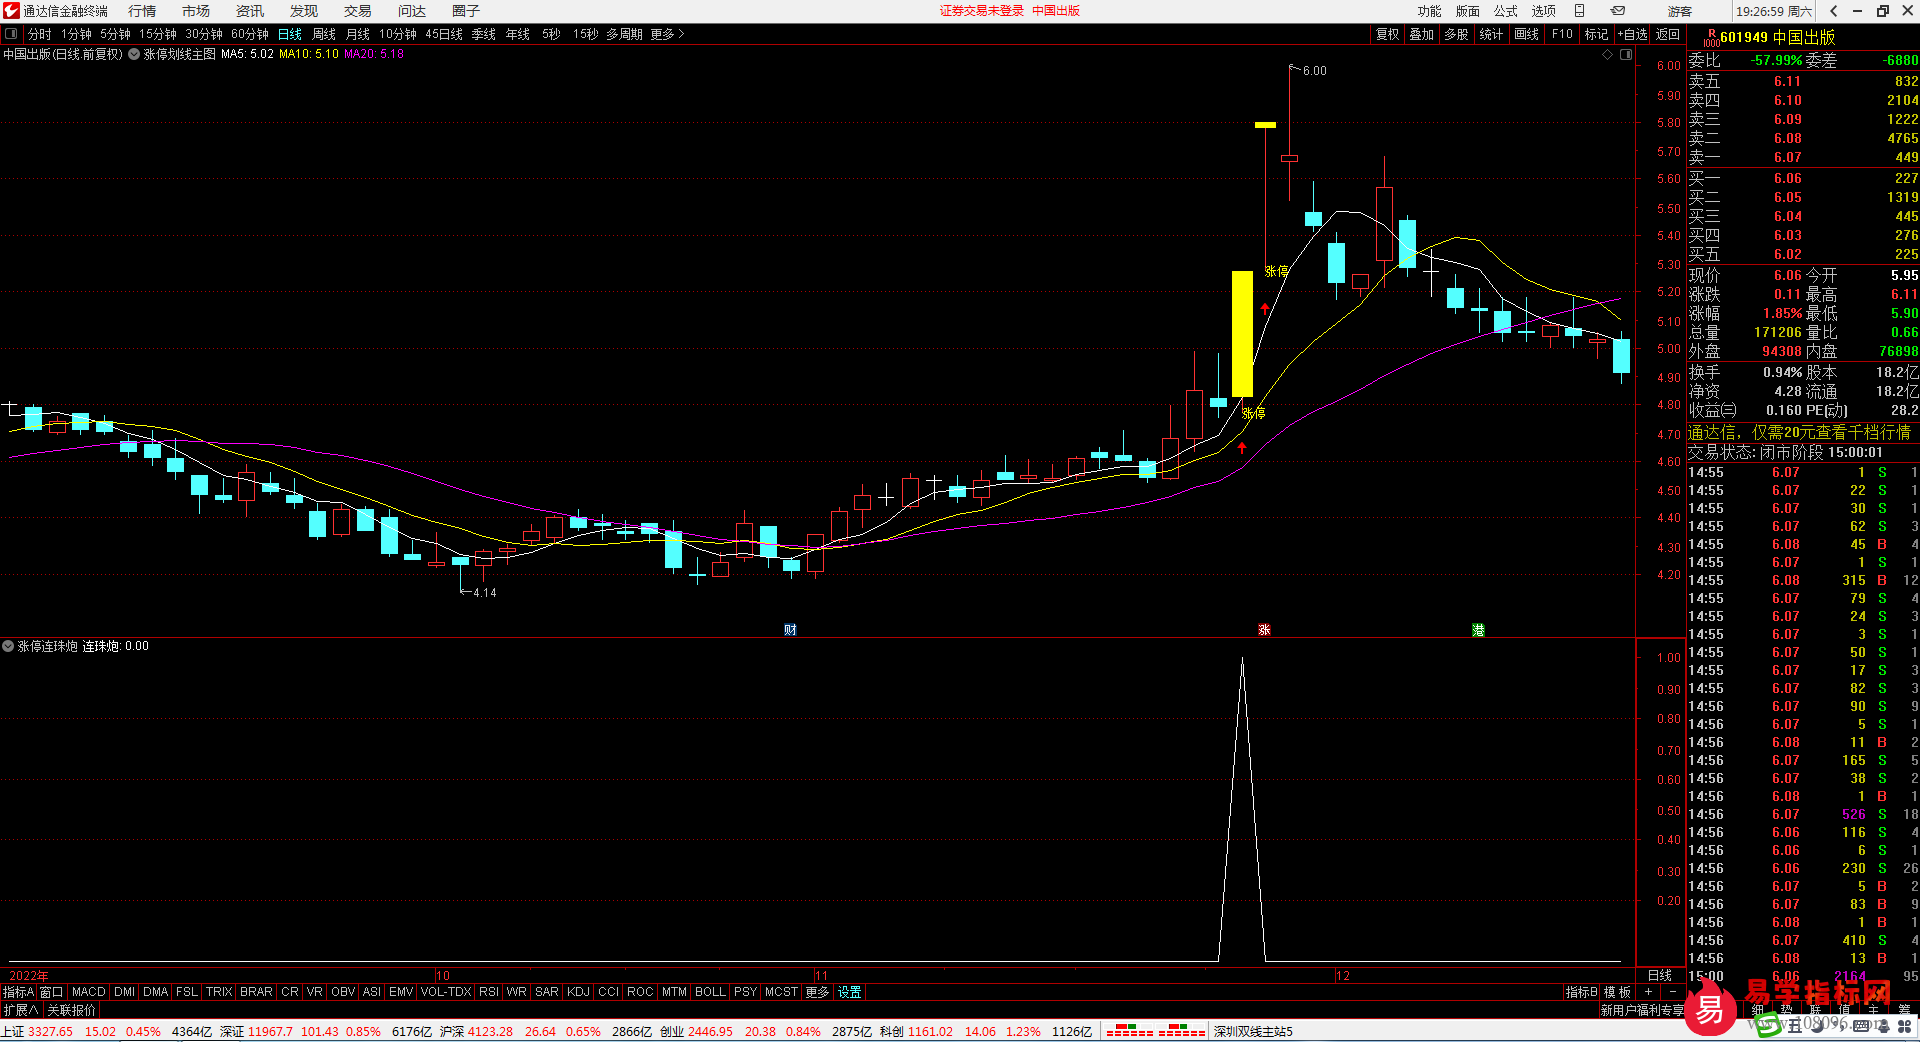Switch to 5分钟 chart period

coord(115,34)
